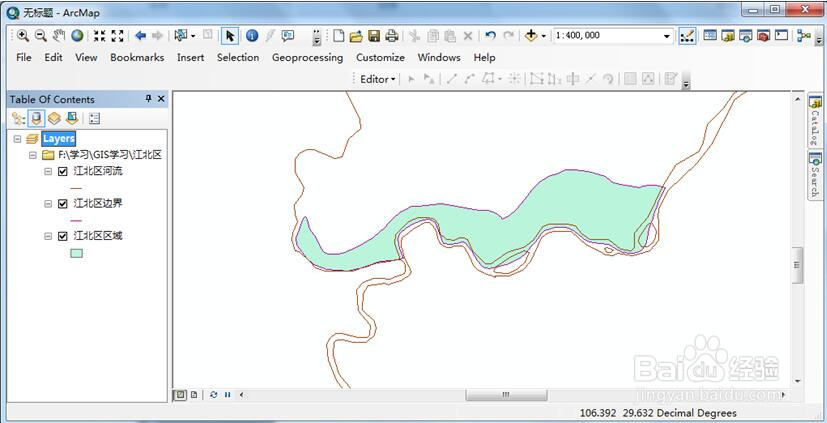Open a map document
This screenshot has width=827, height=423.
[x=356, y=36]
